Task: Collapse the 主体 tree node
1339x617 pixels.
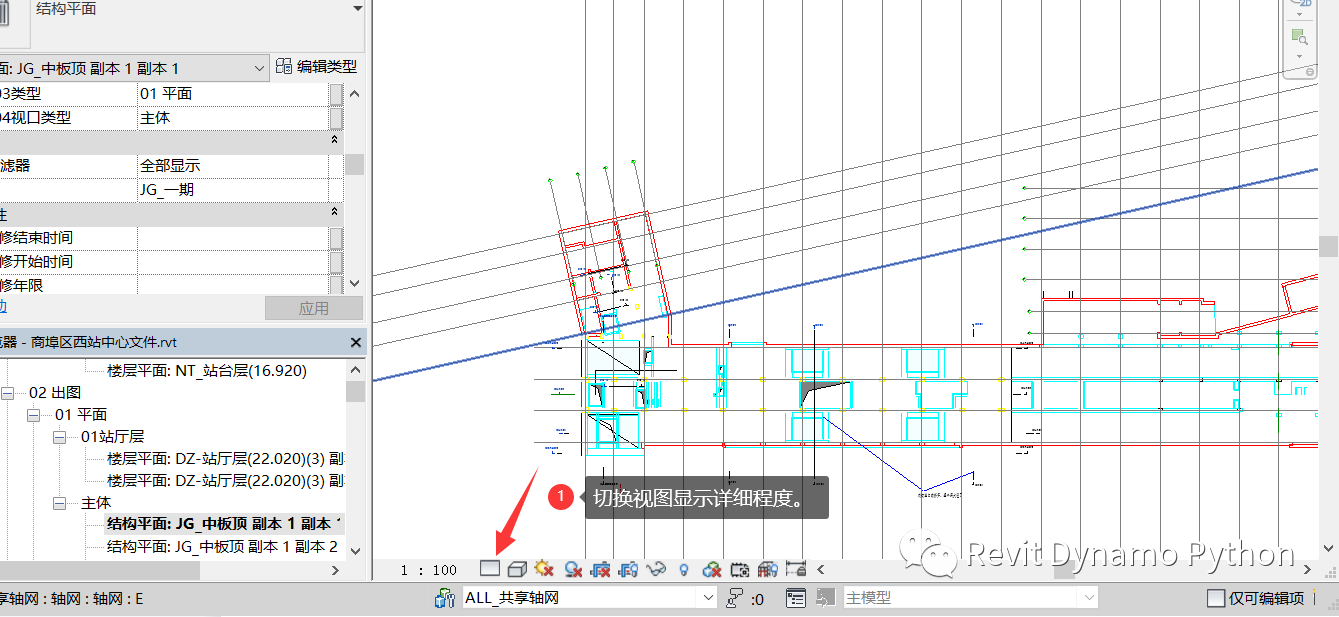Action: click(62, 503)
